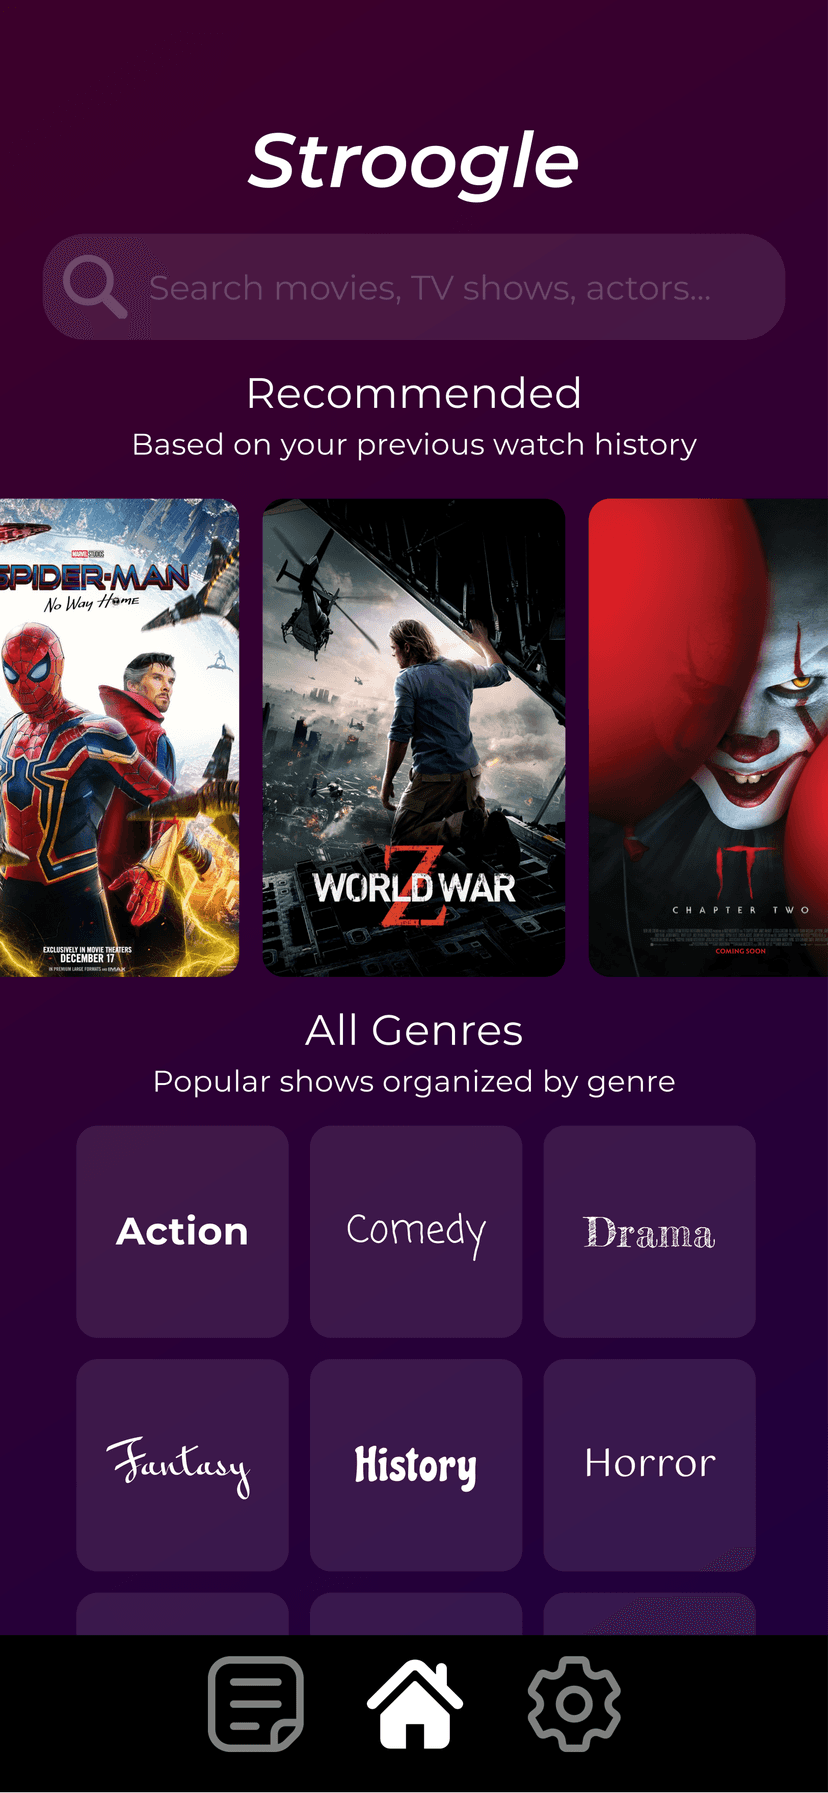This screenshot has width=828, height=1793.
Task: Open settings via the gear icon
Action: [574, 1704]
